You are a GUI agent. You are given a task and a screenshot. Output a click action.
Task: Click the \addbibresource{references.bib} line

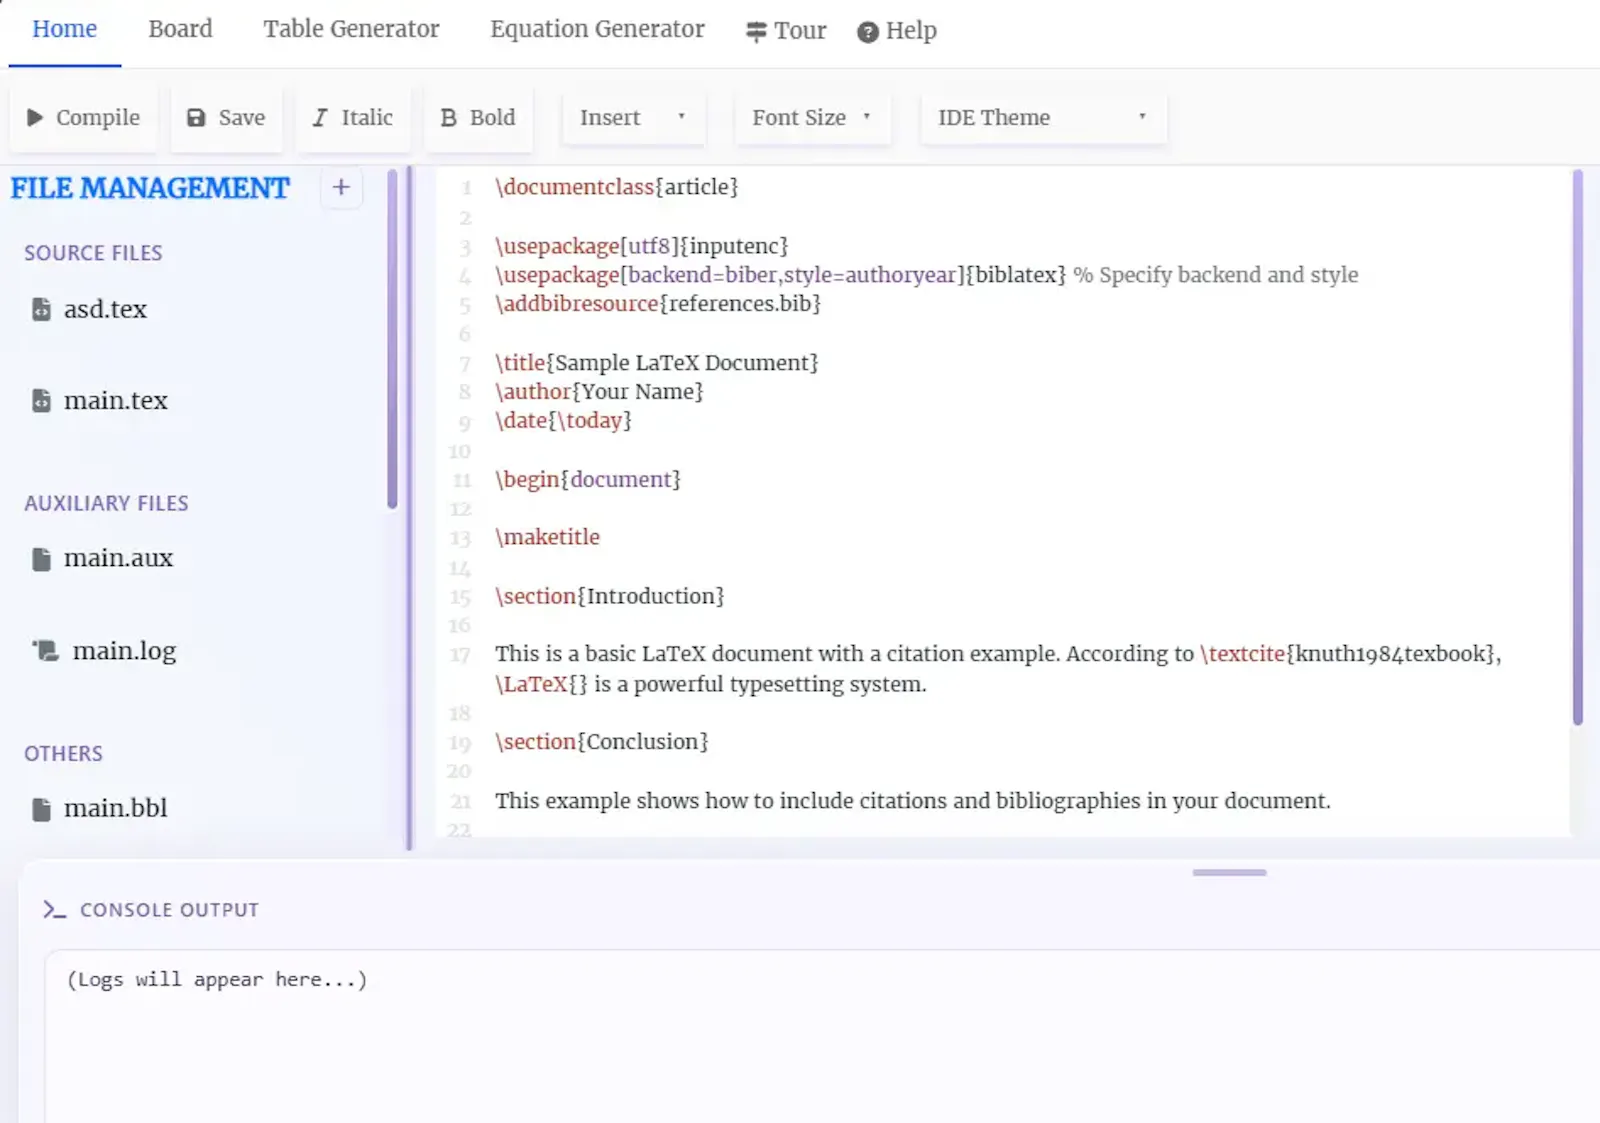click(657, 305)
